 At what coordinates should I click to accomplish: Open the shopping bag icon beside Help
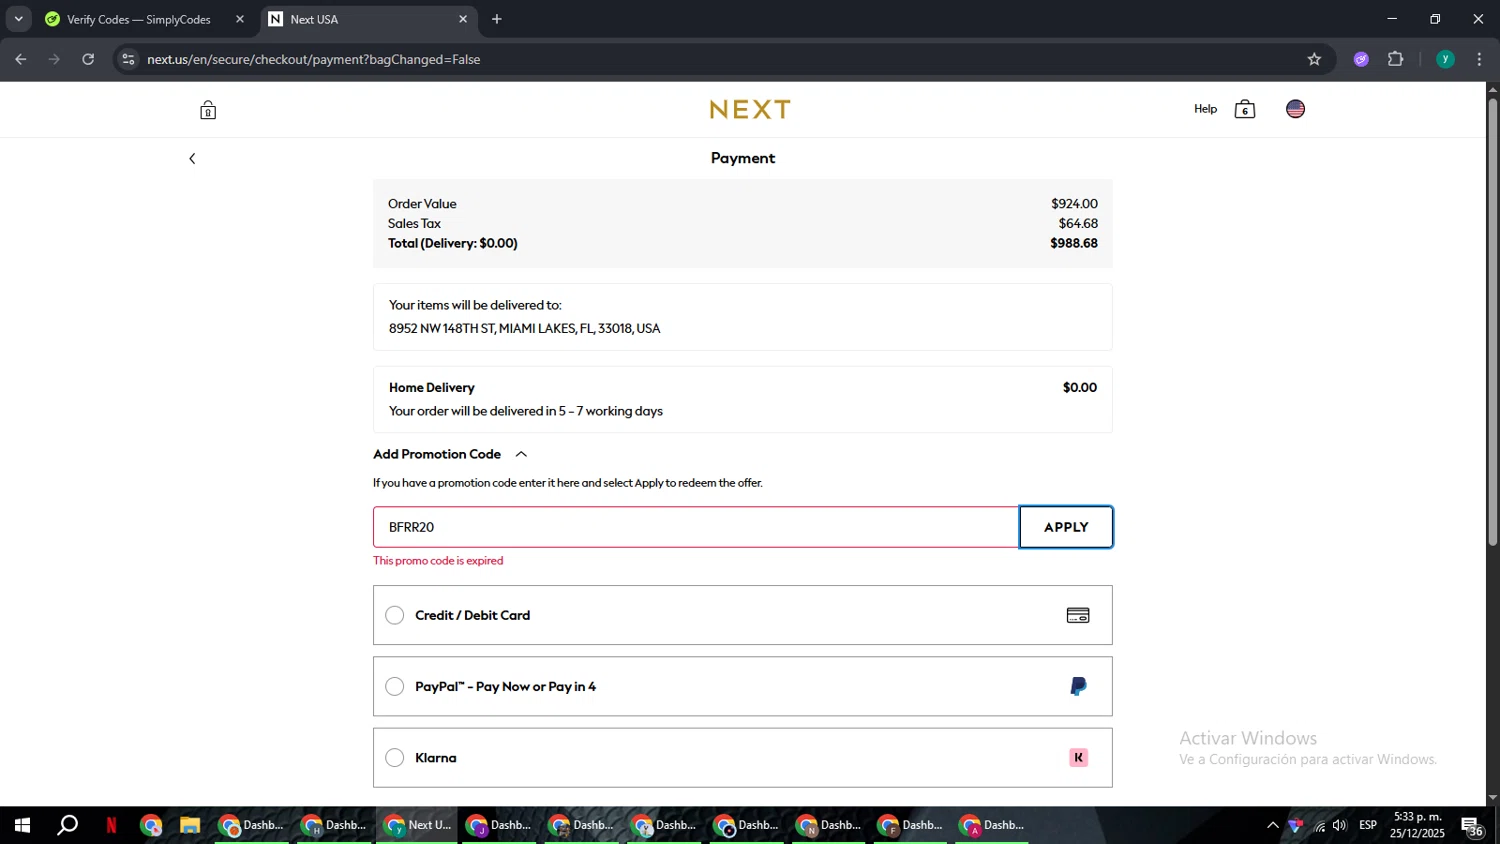tap(1245, 109)
